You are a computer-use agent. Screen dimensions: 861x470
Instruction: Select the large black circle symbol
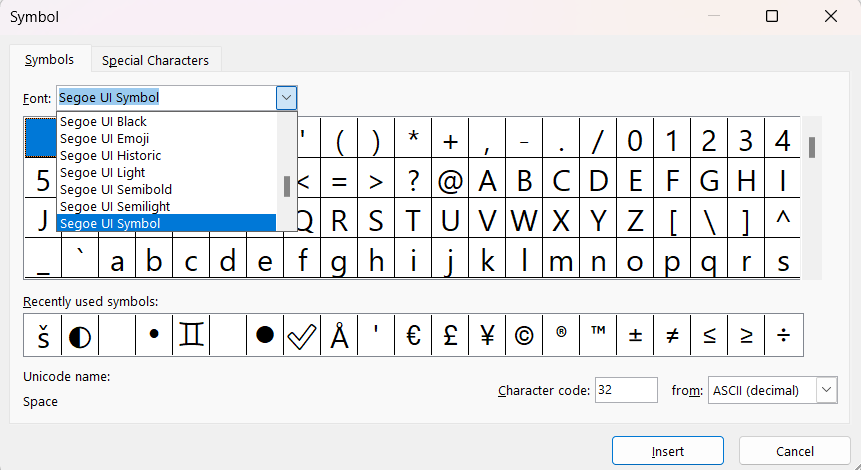coord(265,335)
